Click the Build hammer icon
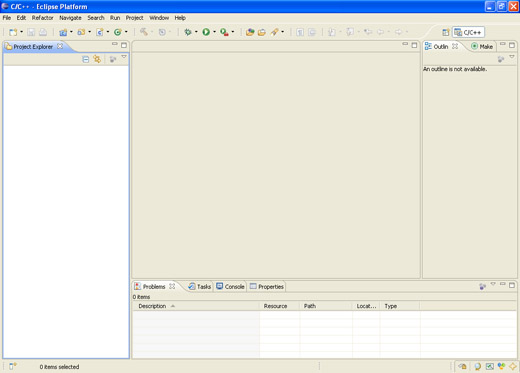This screenshot has width=520, height=373. click(144, 32)
